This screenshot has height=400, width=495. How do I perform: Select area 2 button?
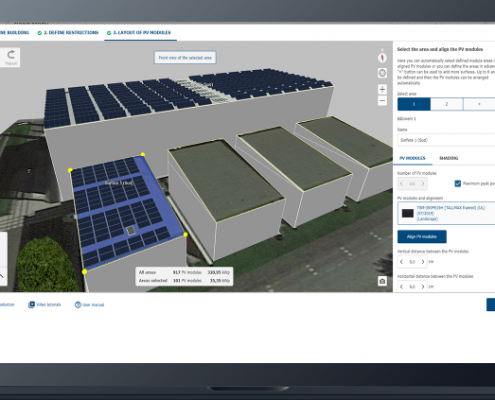pyautogui.click(x=447, y=104)
